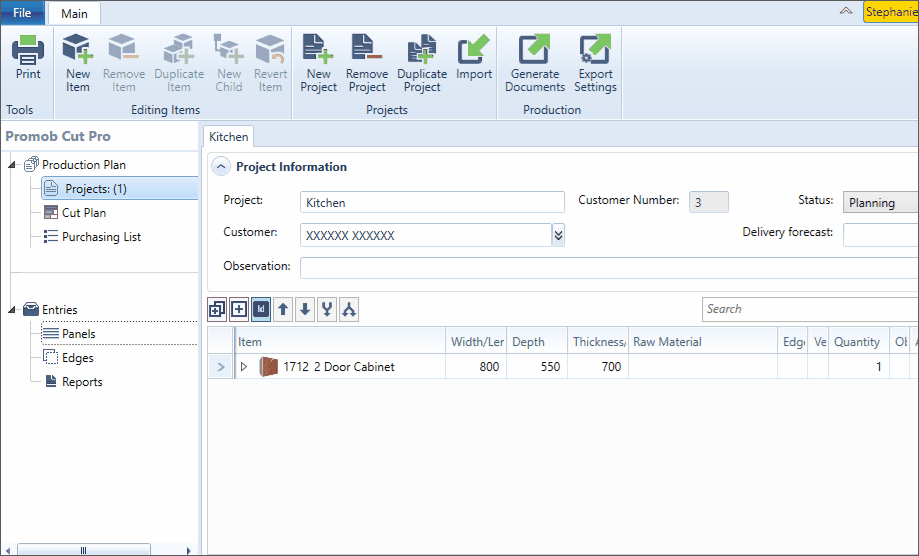919x556 pixels.
Task: Click the quantity cell showing 1
Action: [x=859, y=367]
